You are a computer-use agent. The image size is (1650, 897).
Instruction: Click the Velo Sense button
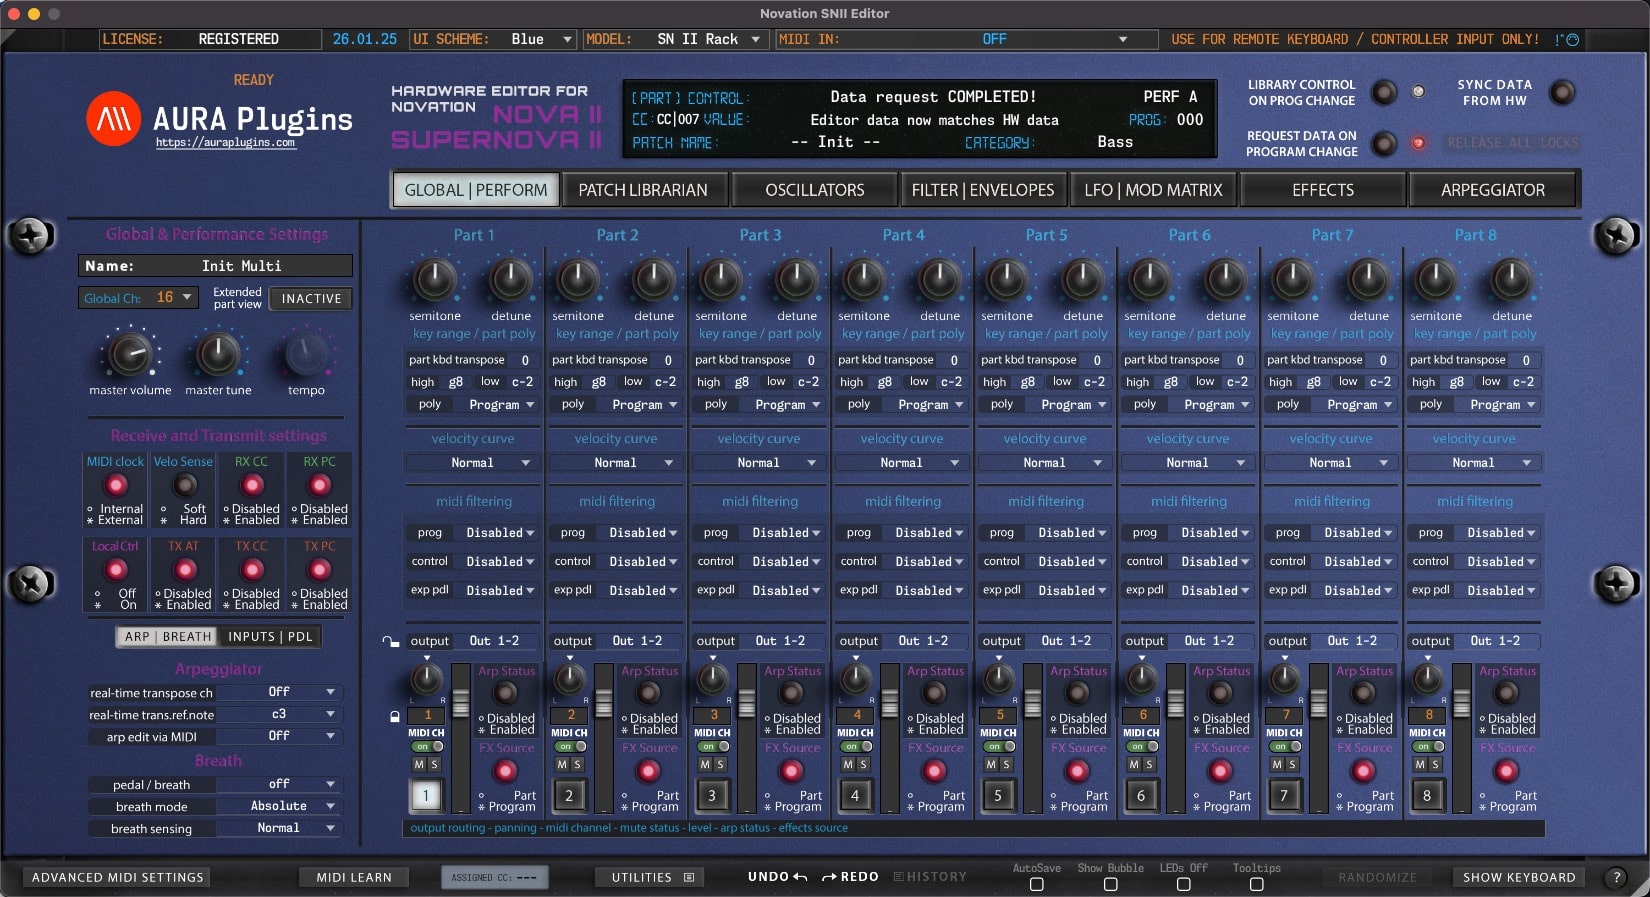pos(185,486)
